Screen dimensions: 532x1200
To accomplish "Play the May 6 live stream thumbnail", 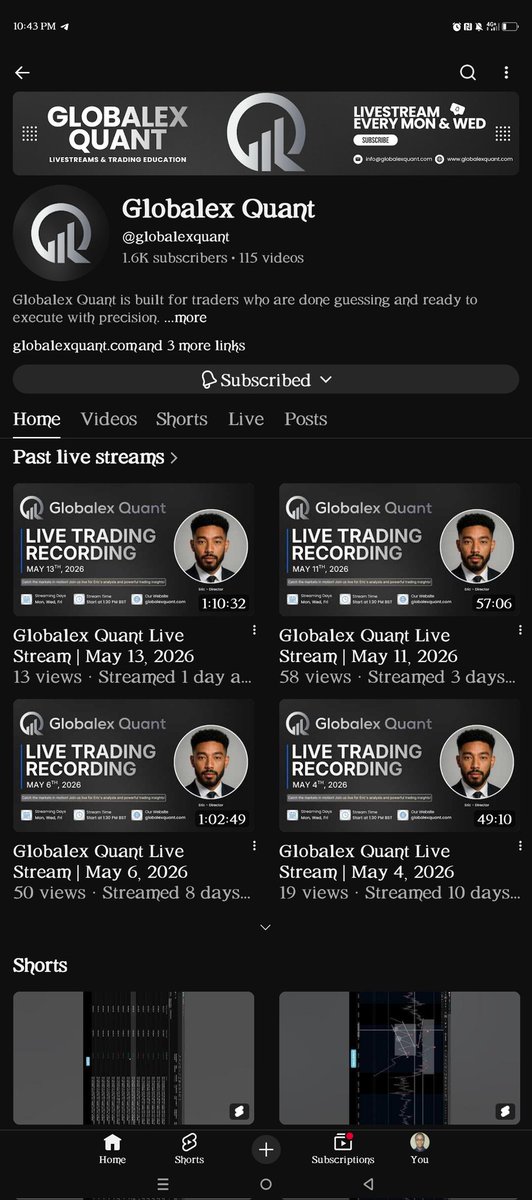I will pyautogui.click(x=133, y=767).
